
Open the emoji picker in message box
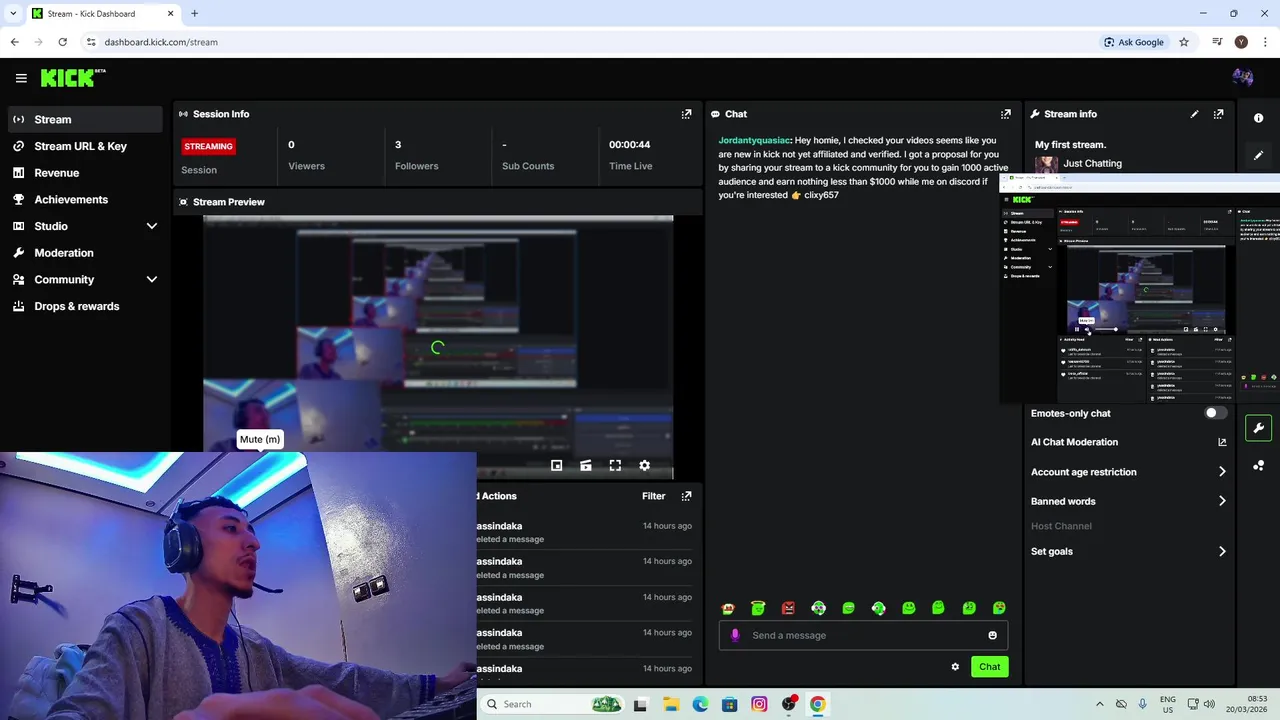tap(992, 635)
